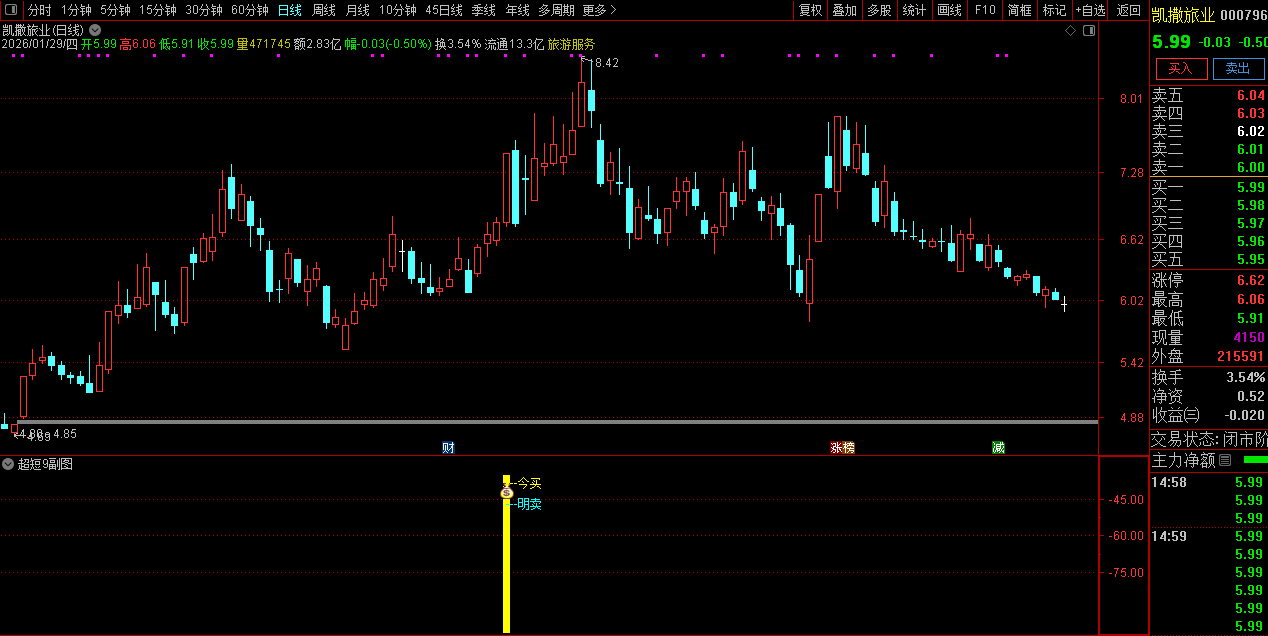Click the blue 卖出 sell button
Screen dimensions: 1268x636
[1238, 68]
